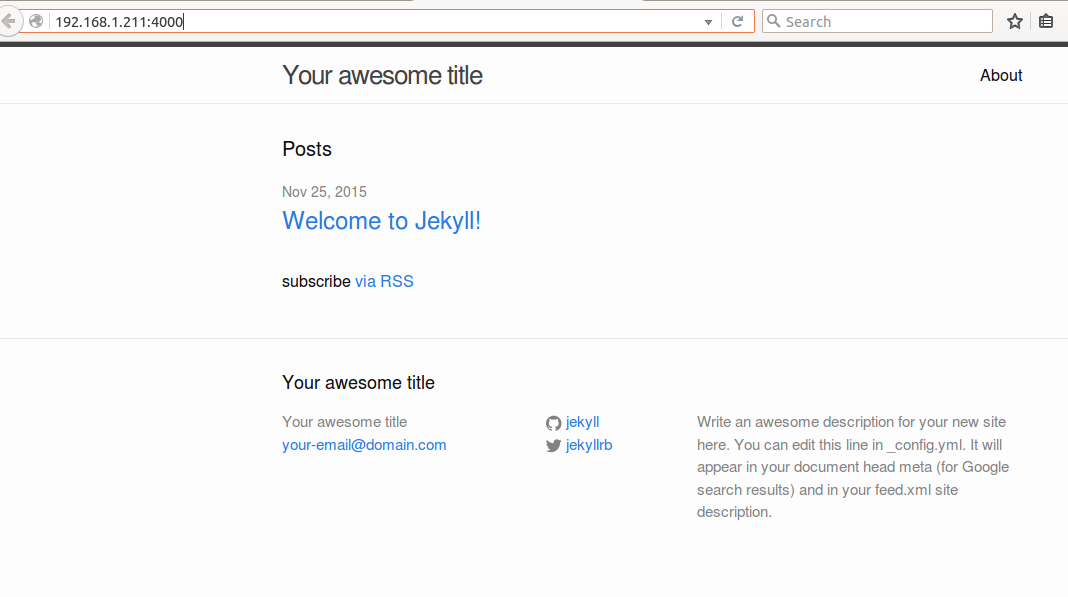This screenshot has height=597, width=1068.
Task: Bookmark this page with the star icon
Action: [1015, 22]
